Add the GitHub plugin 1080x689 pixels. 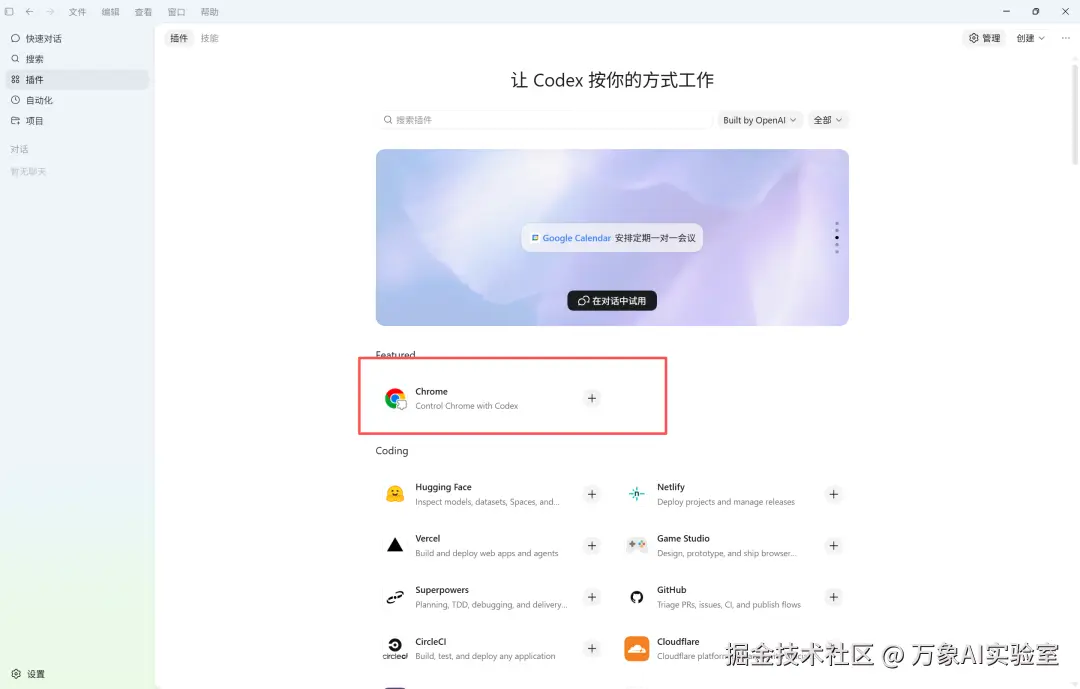click(x=833, y=597)
